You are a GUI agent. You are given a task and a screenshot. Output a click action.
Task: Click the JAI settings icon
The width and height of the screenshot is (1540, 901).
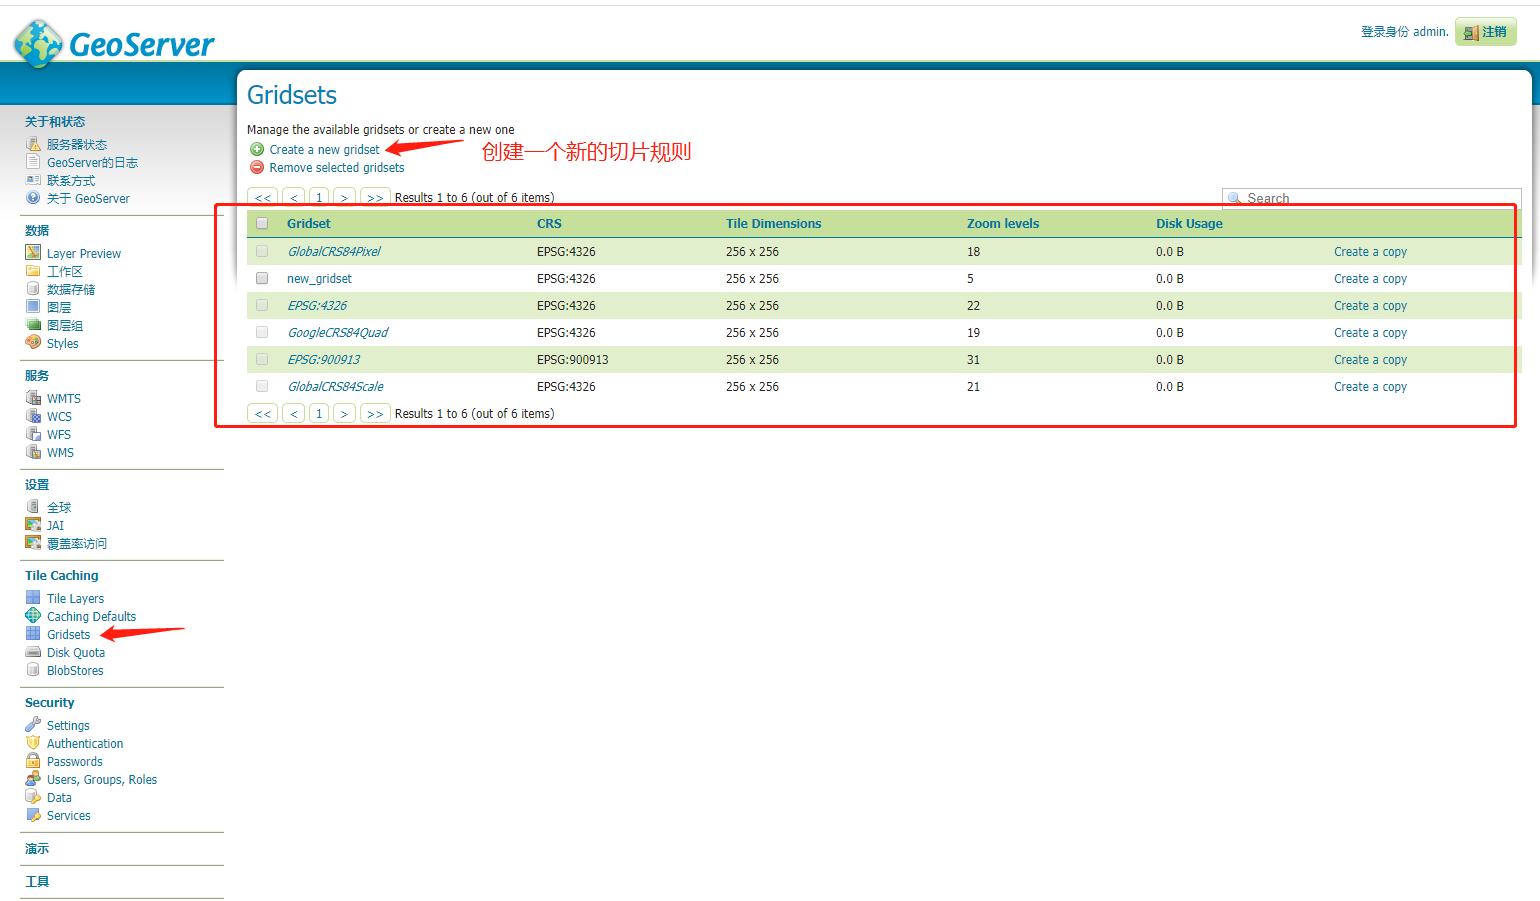33,525
